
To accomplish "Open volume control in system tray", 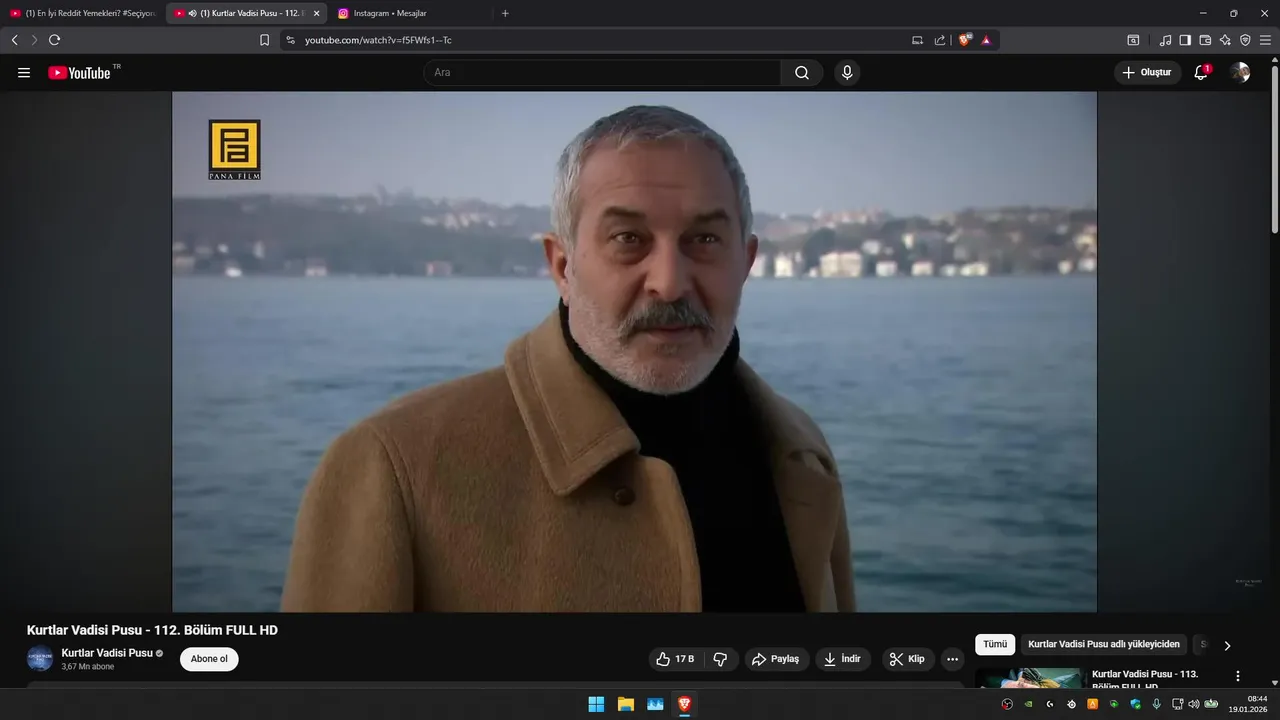I will pyautogui.click(x=1193, y=704).
